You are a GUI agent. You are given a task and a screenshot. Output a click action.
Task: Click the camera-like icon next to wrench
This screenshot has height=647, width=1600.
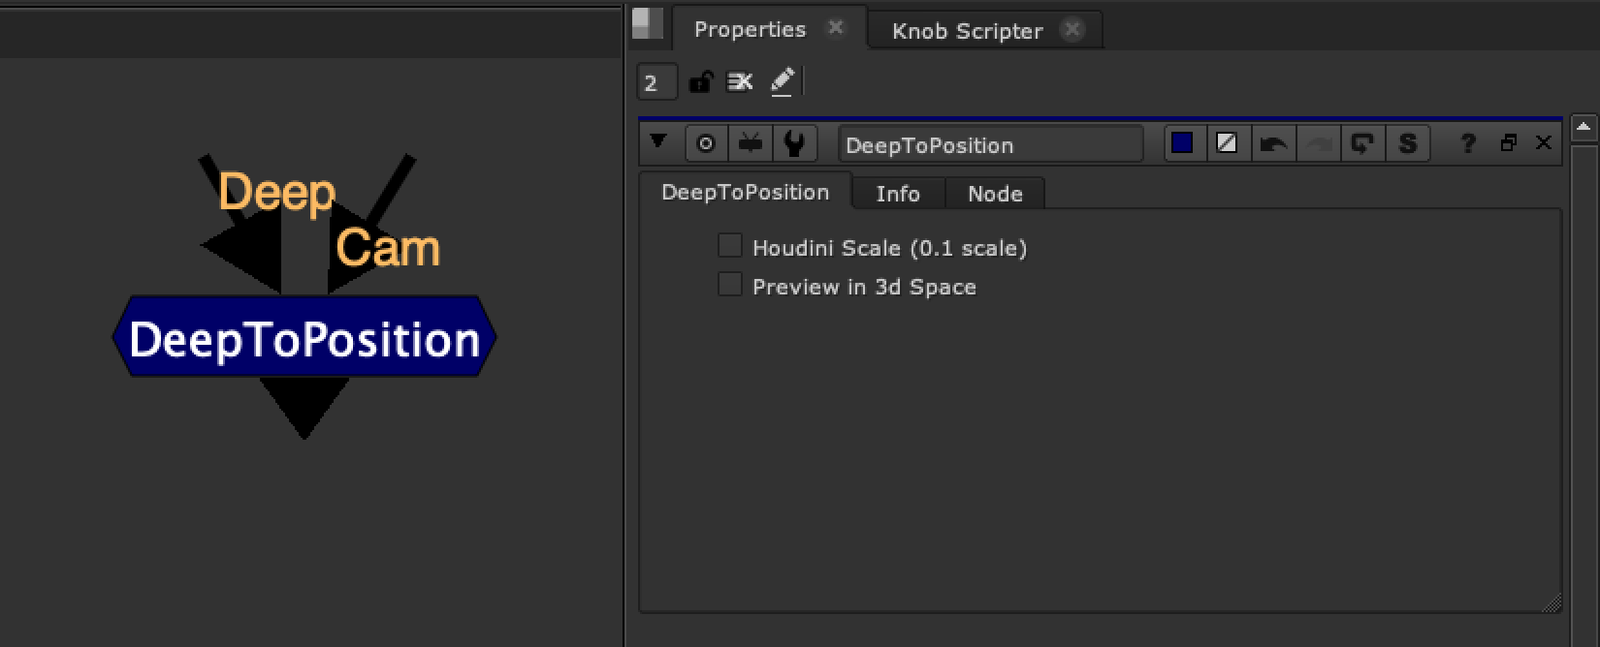tap(750, 144)
